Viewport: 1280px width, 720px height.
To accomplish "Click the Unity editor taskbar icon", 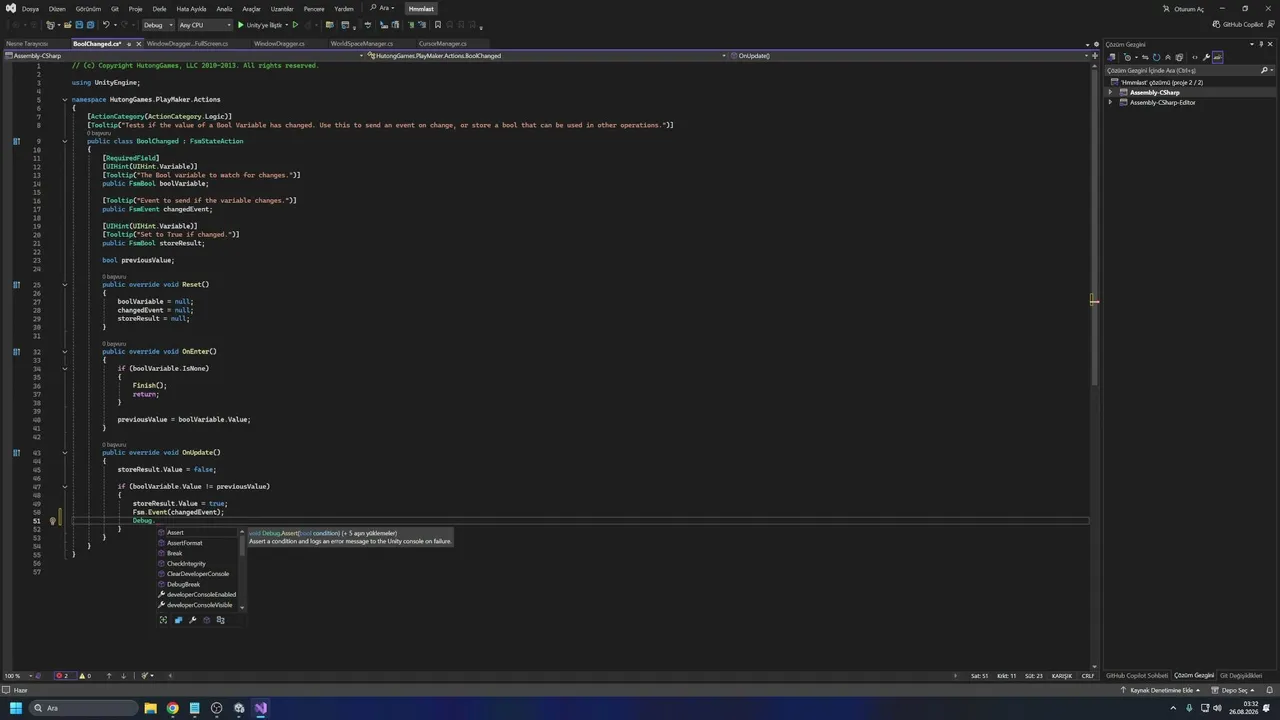I will point(239,708).
